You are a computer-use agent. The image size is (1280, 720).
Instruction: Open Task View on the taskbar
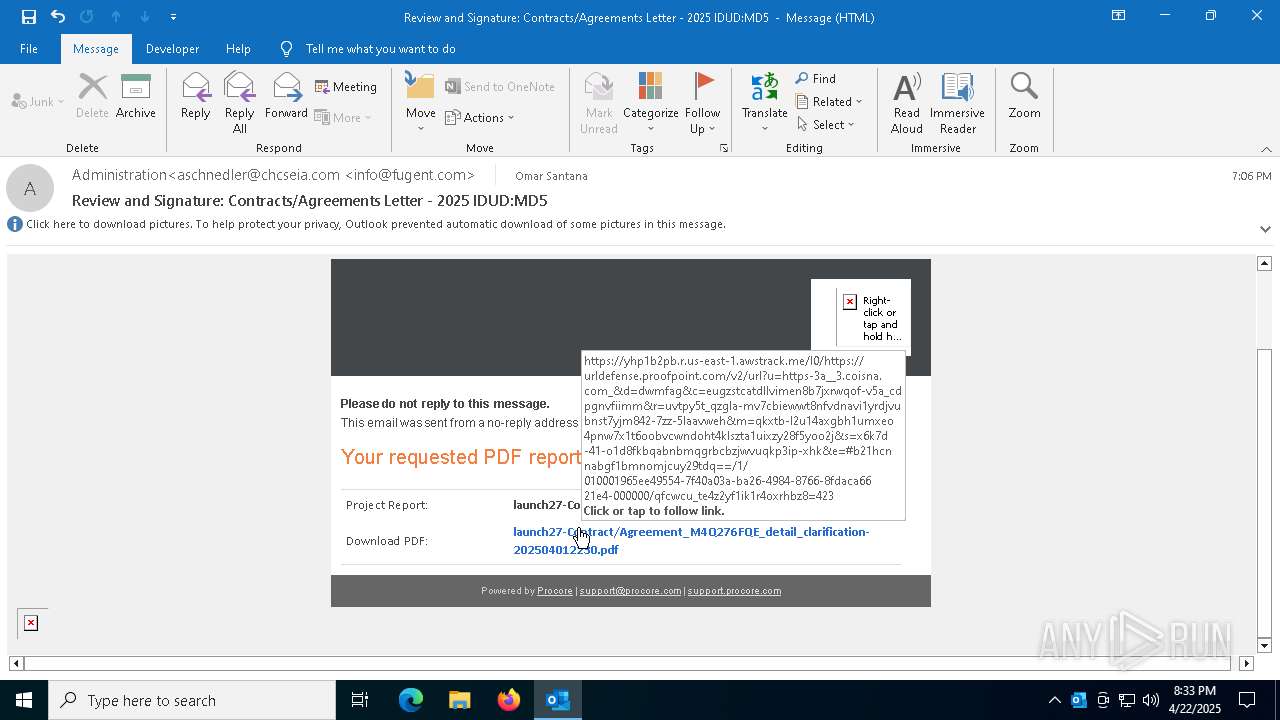pyautogui.click(x=360, y=700)
